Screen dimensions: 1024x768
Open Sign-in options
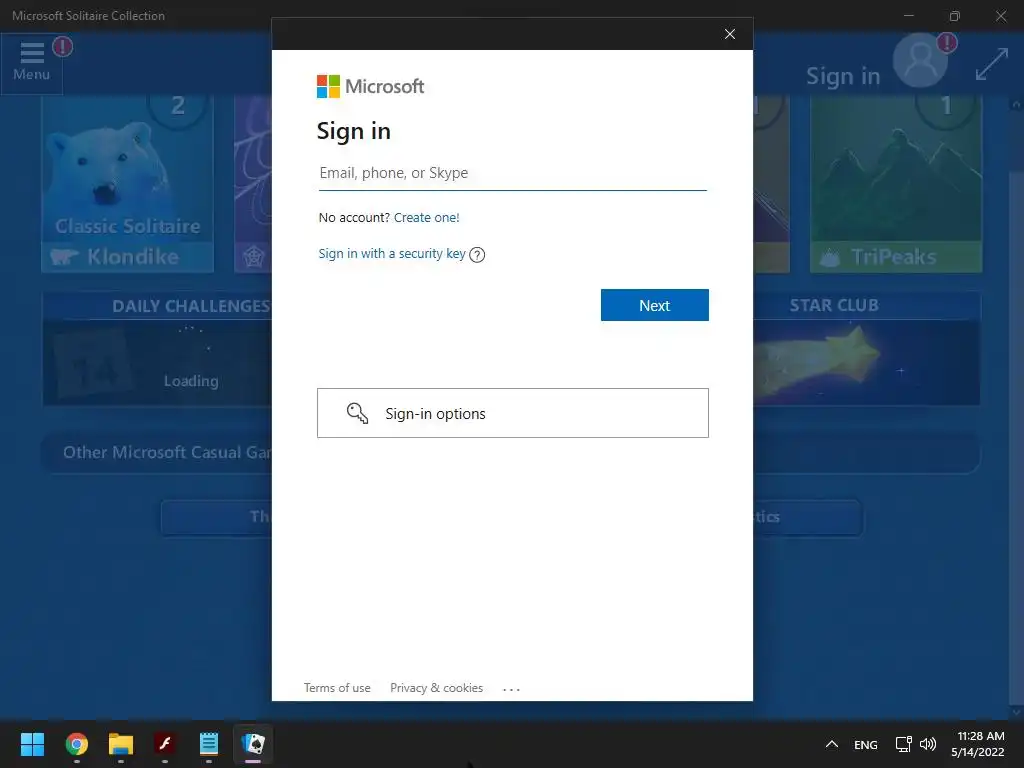(513, 413)
